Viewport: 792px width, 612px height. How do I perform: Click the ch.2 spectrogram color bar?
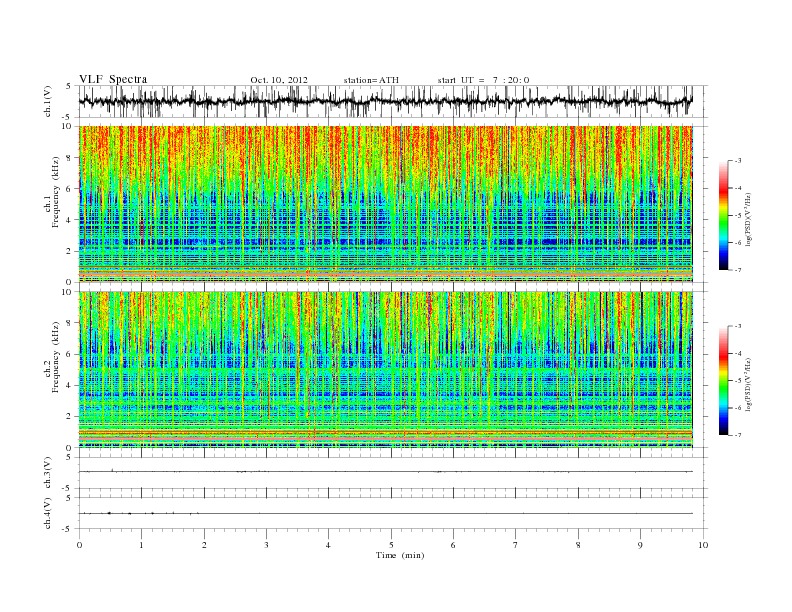point(723,380)
